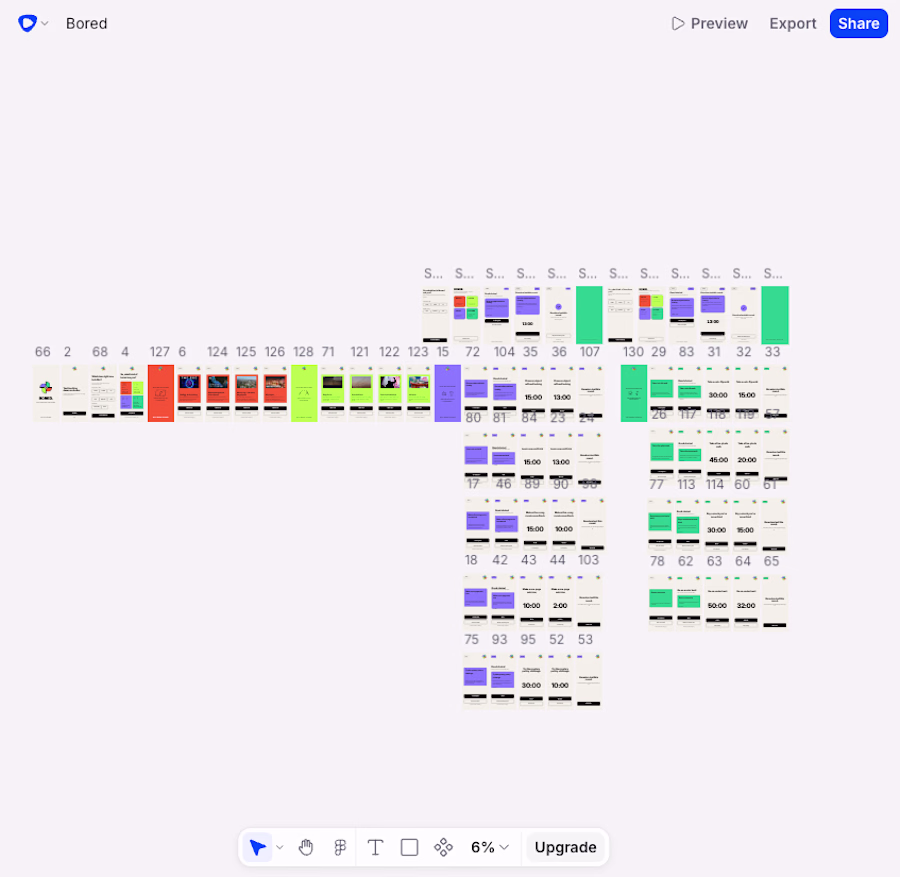The height and width of the screenshot is (877, 900).
Task: Open the Export option
Action: click(793, 24)
